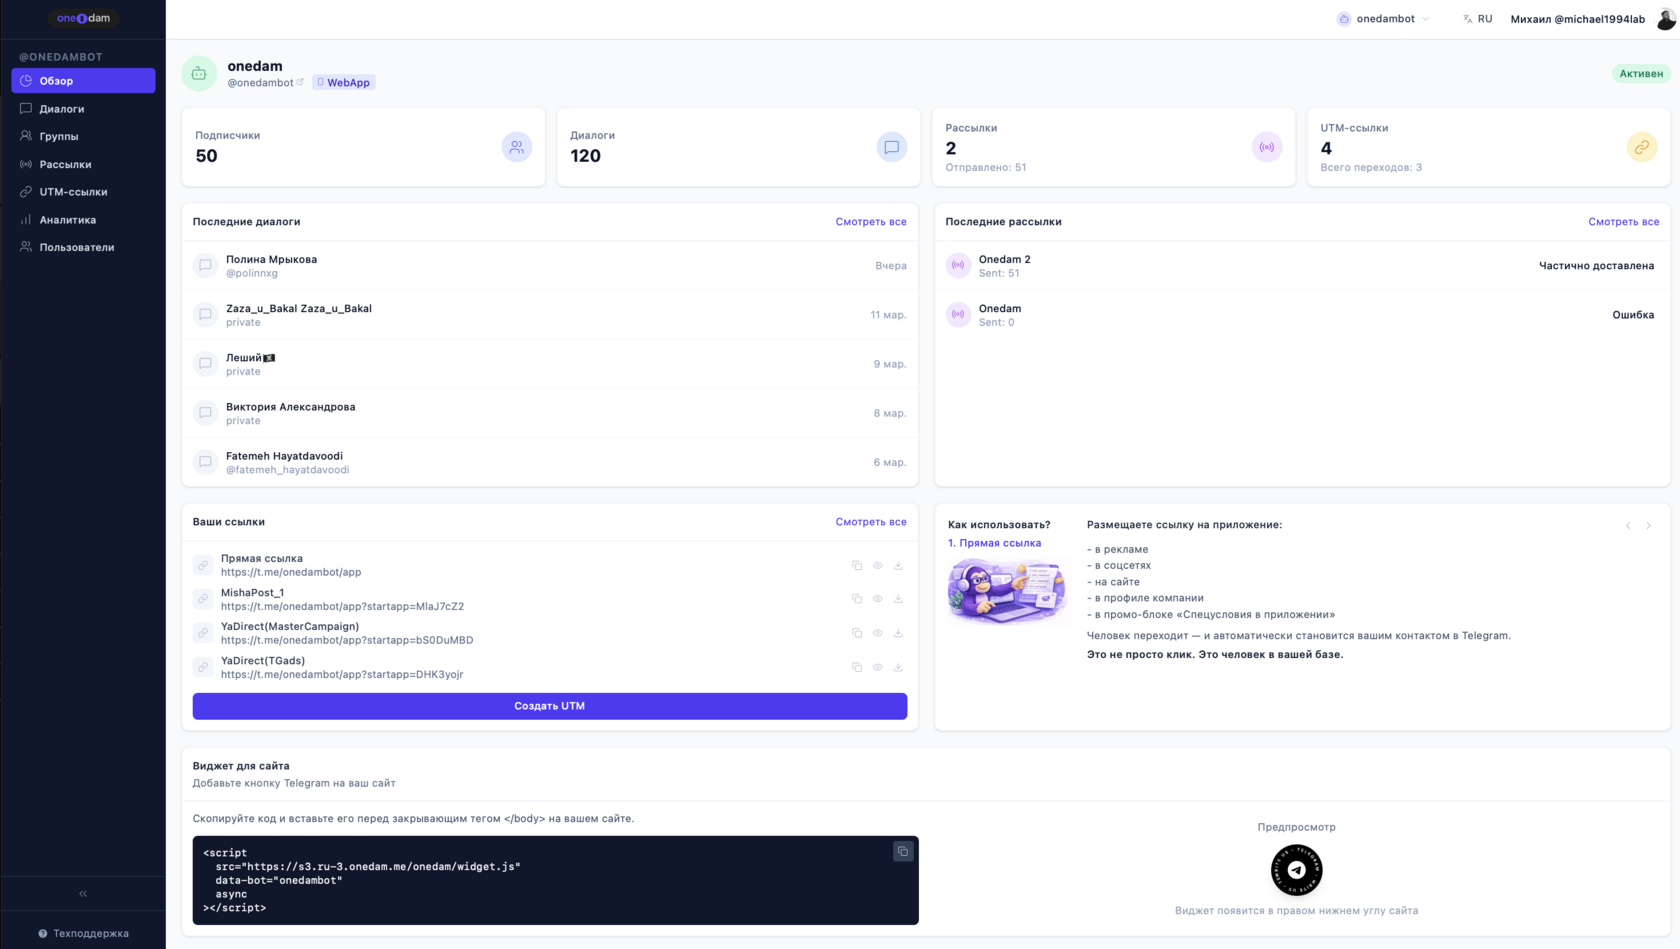Open UTM-ссылки sidebar item
Image resolution: width=1680 pixels, height=949 pixels.
click(83, 192)
